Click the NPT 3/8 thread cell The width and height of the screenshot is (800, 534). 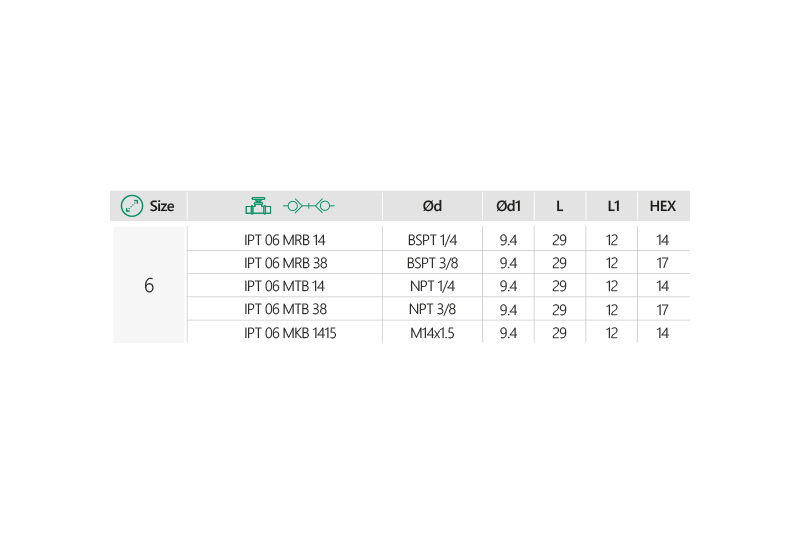tap(432, 309)
